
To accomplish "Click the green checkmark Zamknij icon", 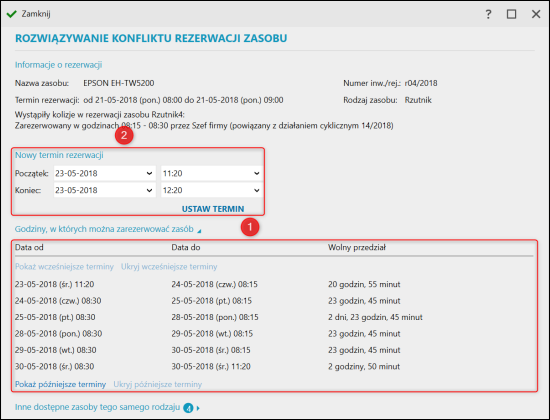I will point(12,14).
